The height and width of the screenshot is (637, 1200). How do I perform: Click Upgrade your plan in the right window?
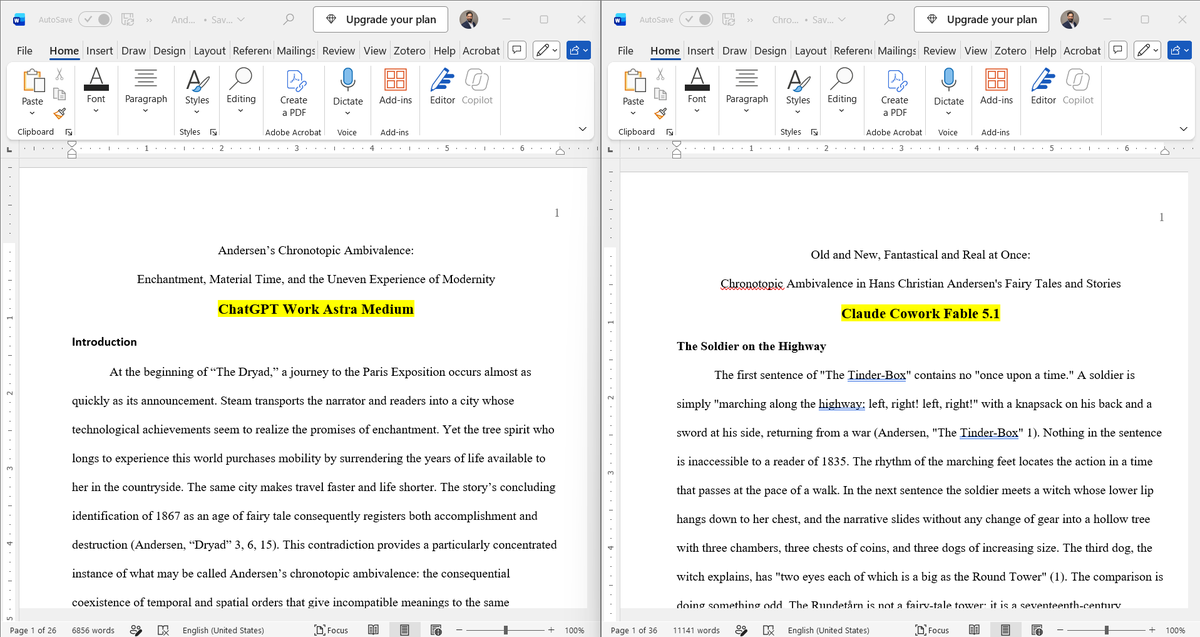(981, 19)
